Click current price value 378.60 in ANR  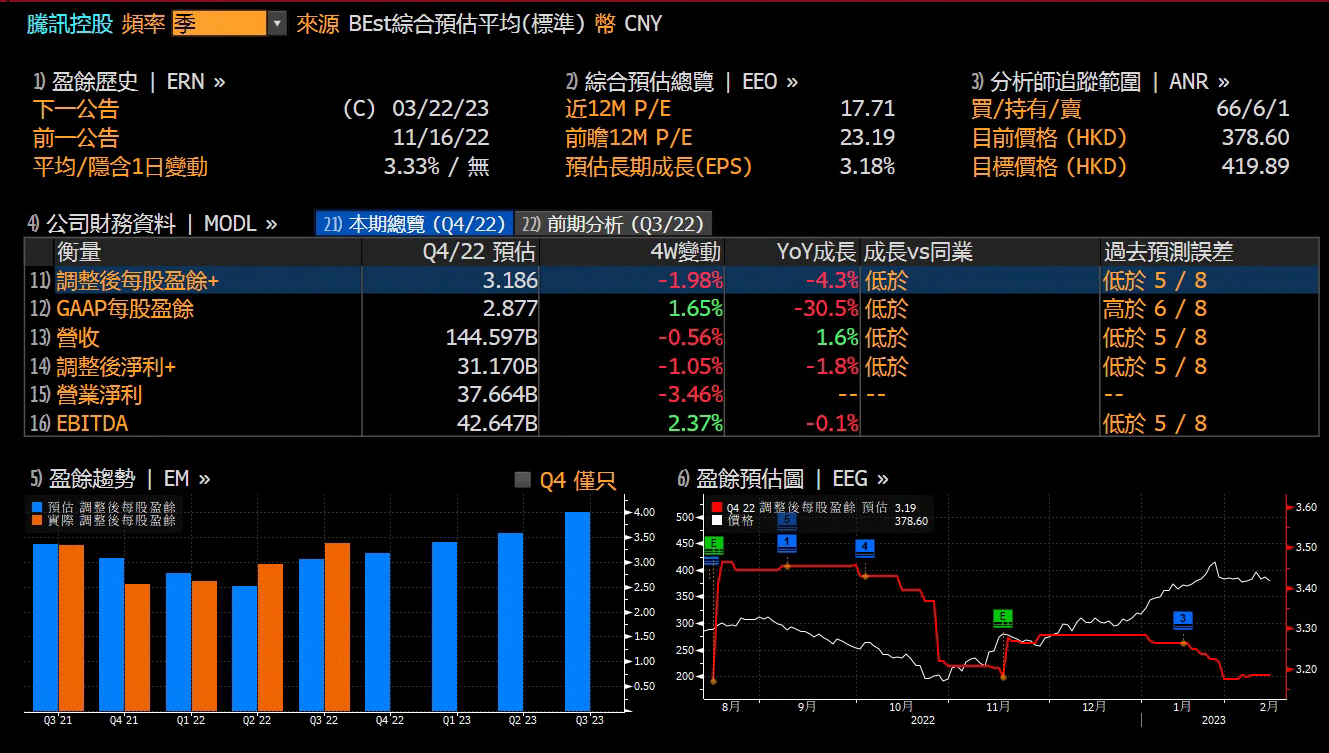[x=1255, y=138]
